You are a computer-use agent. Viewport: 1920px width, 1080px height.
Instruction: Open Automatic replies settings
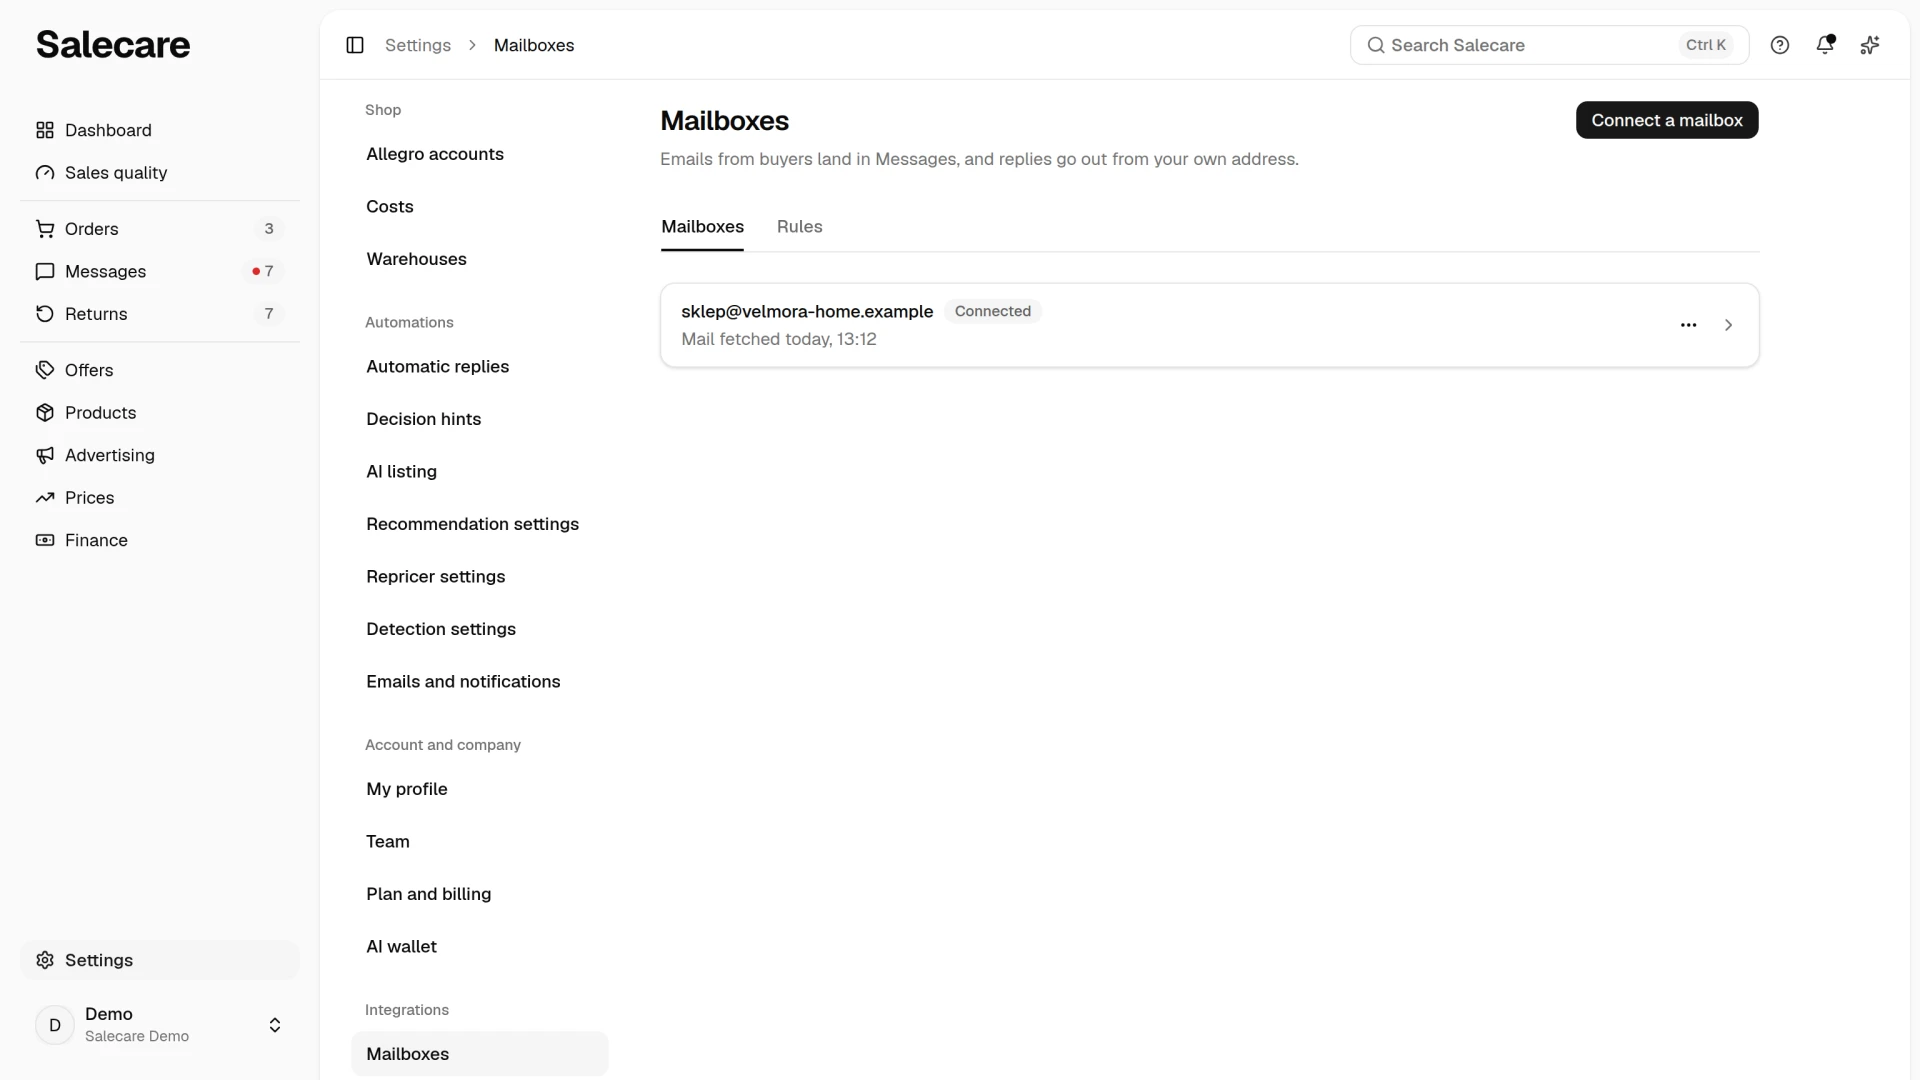pyautogui.click(x=437, y=367)
